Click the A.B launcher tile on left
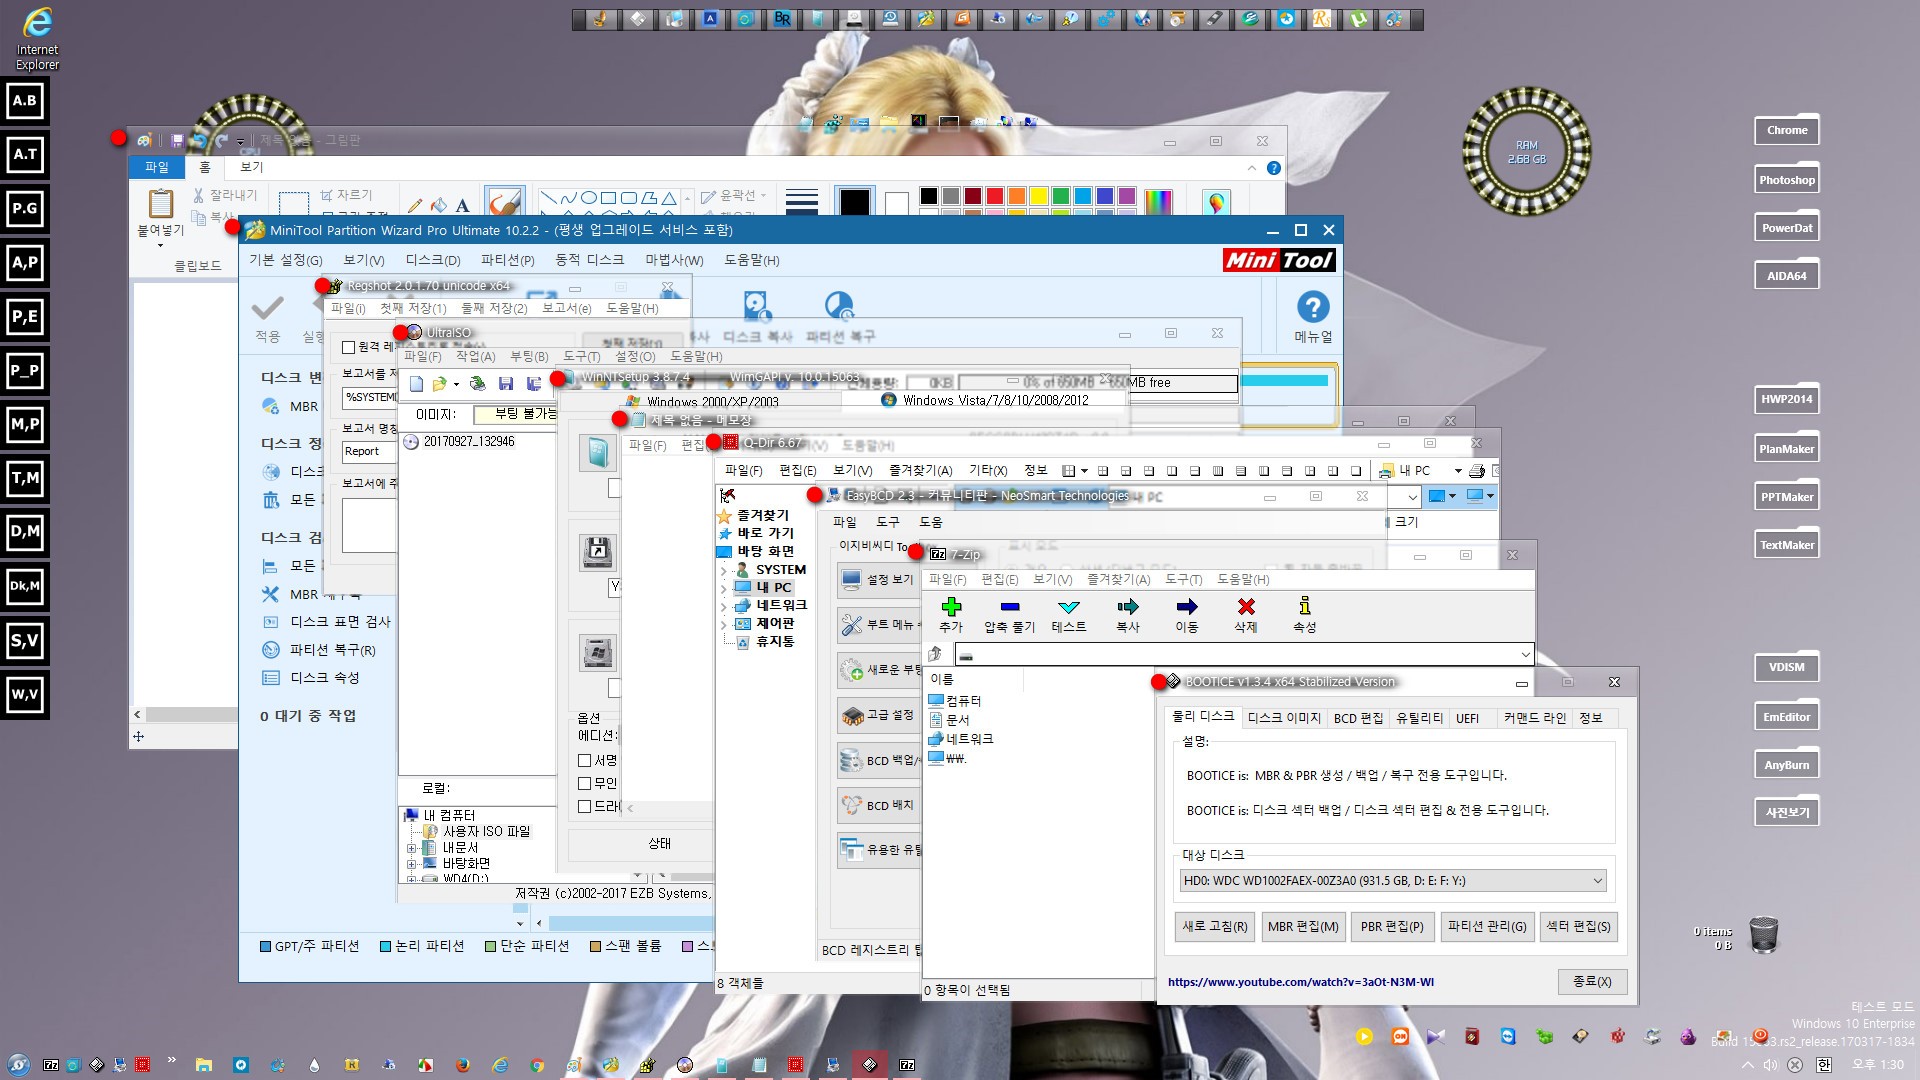1920x1080 pixels. pyautogui.click(x=25, y=100)
